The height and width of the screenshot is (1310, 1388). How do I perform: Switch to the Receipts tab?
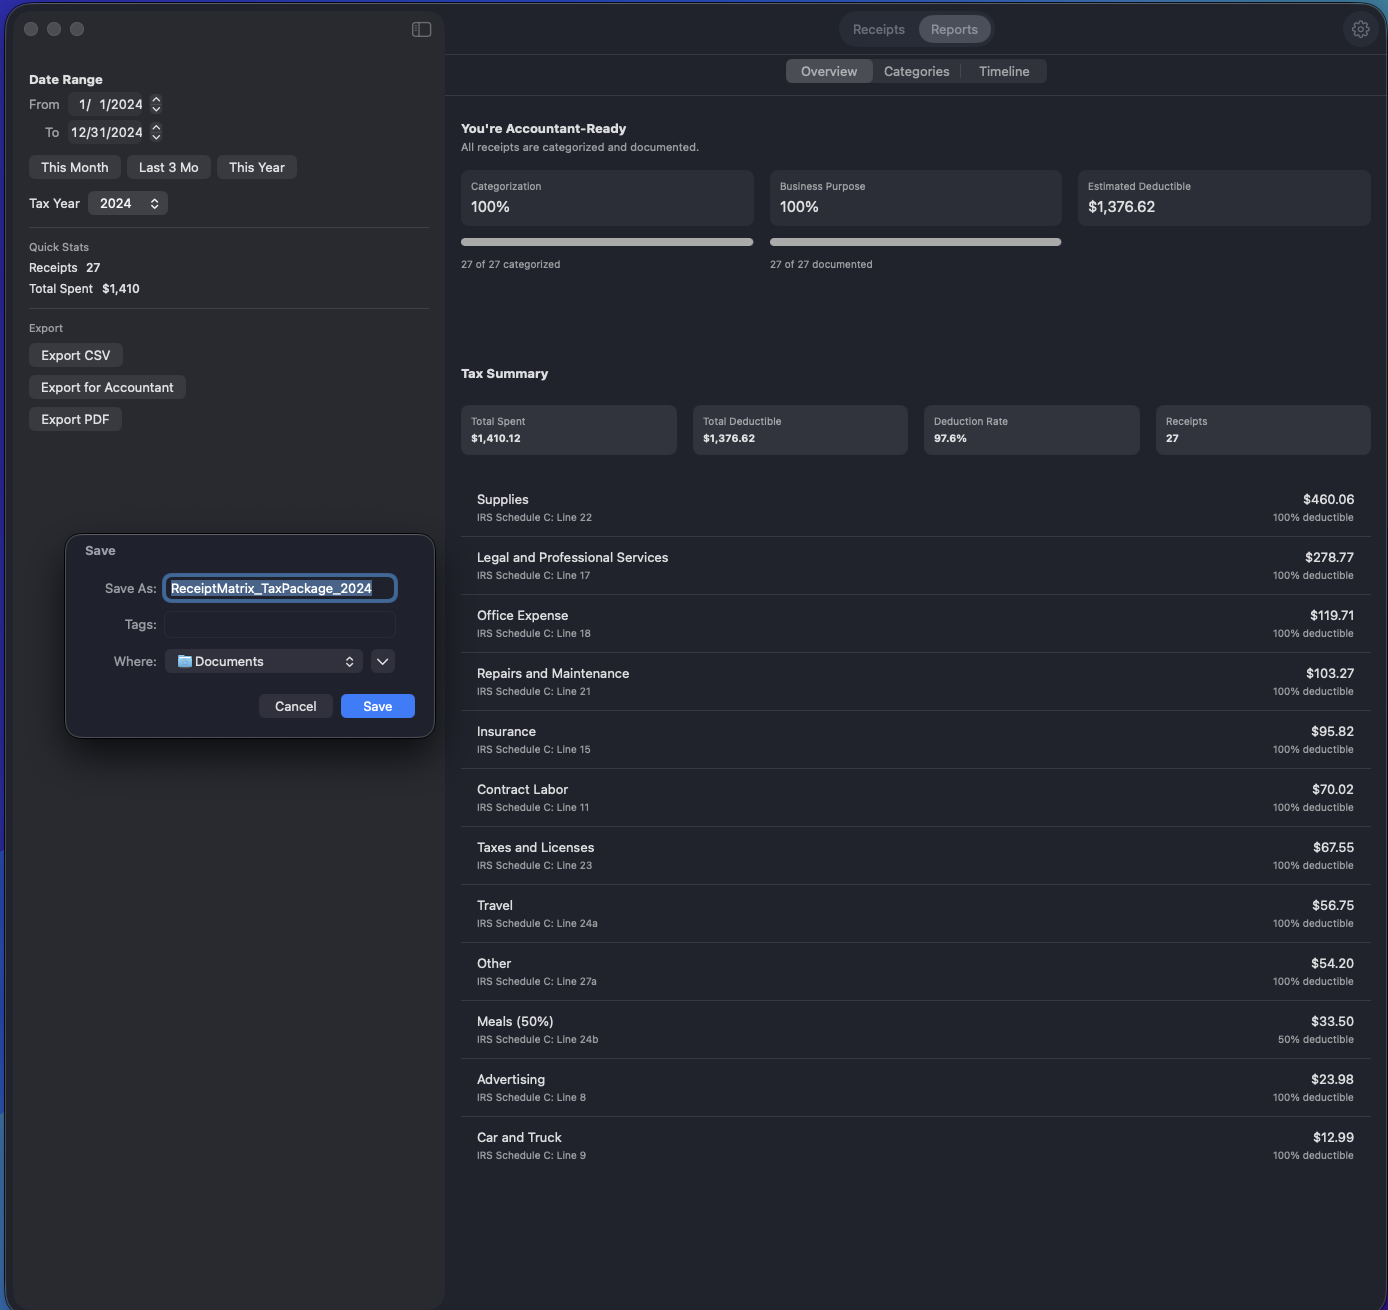878,29
